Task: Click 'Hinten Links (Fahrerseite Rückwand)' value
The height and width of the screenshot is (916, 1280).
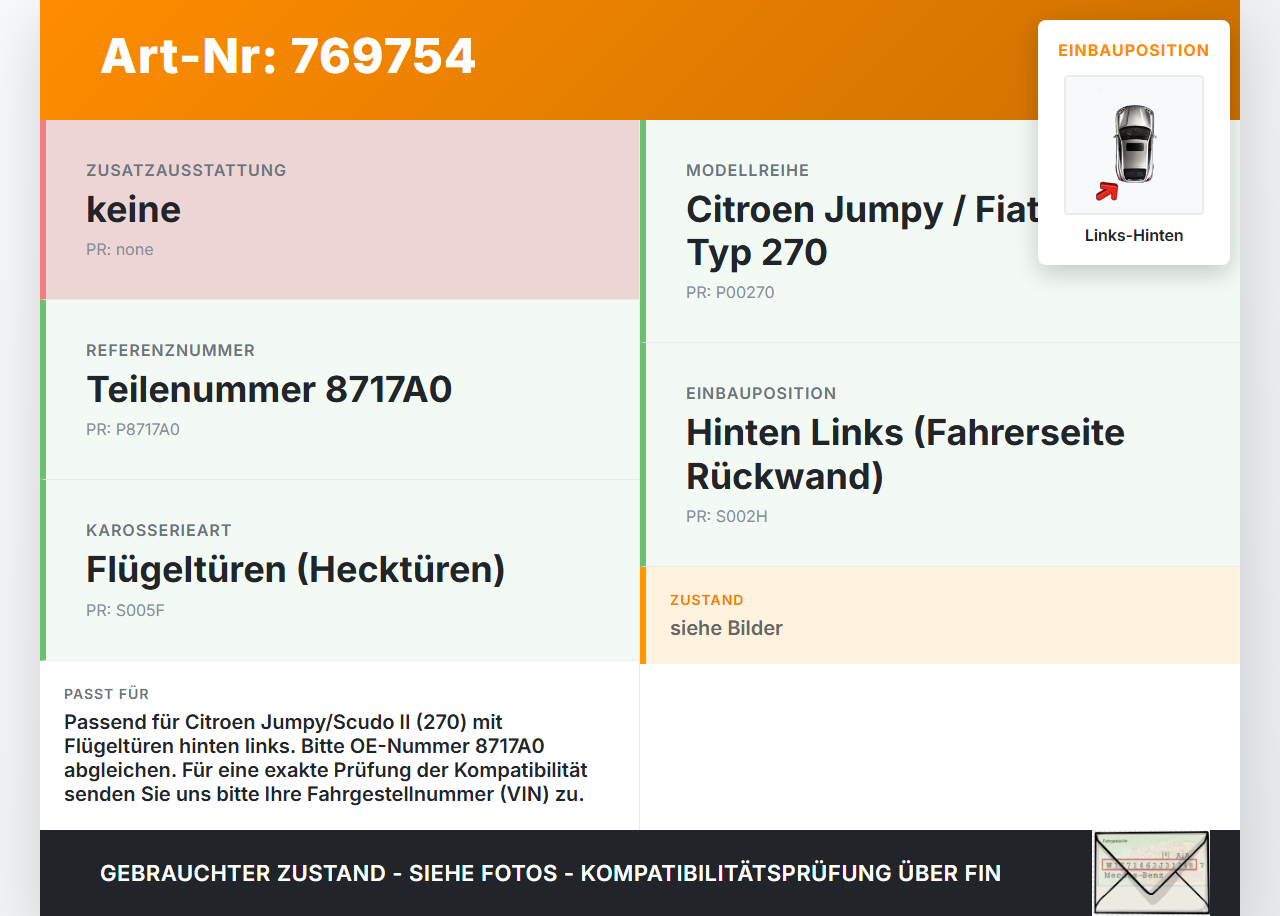Action: [x=905, y=454]
